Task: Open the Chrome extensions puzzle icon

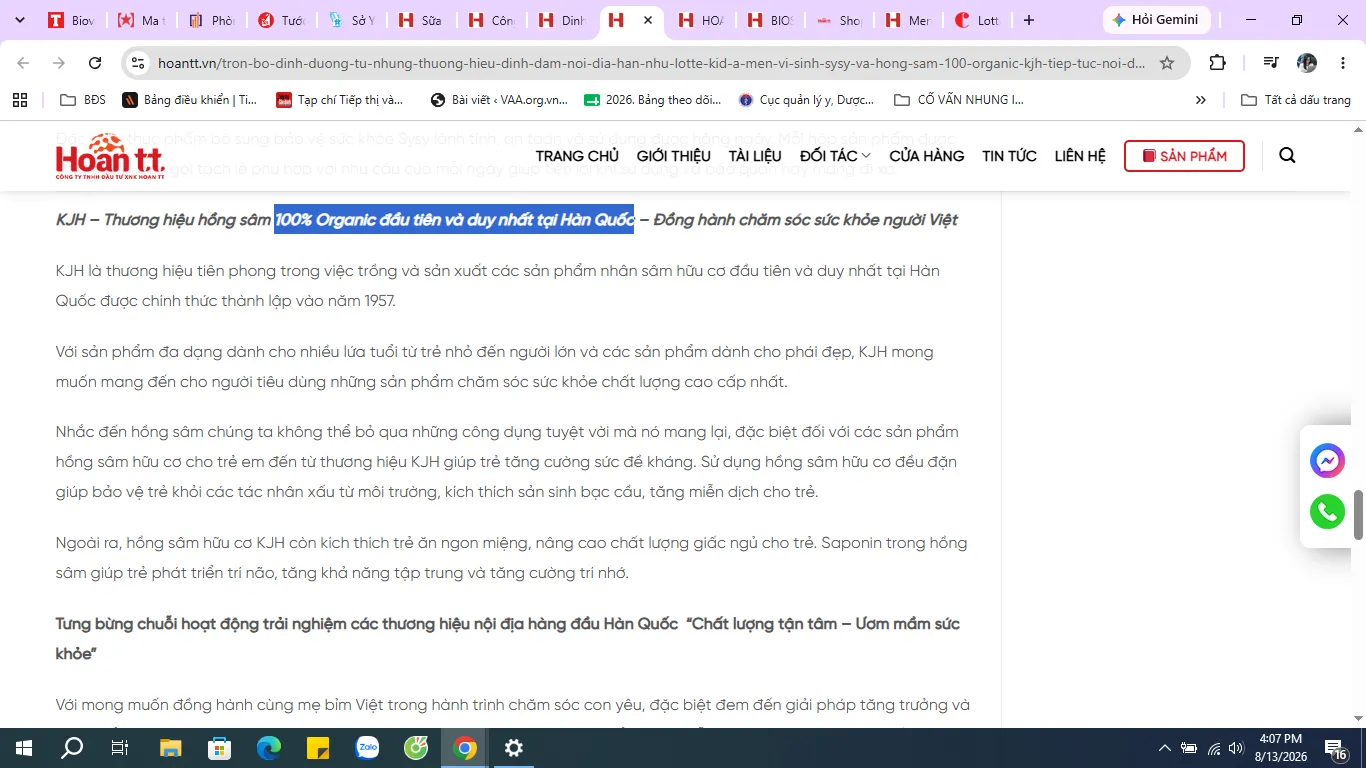Action: (1217, 63)
